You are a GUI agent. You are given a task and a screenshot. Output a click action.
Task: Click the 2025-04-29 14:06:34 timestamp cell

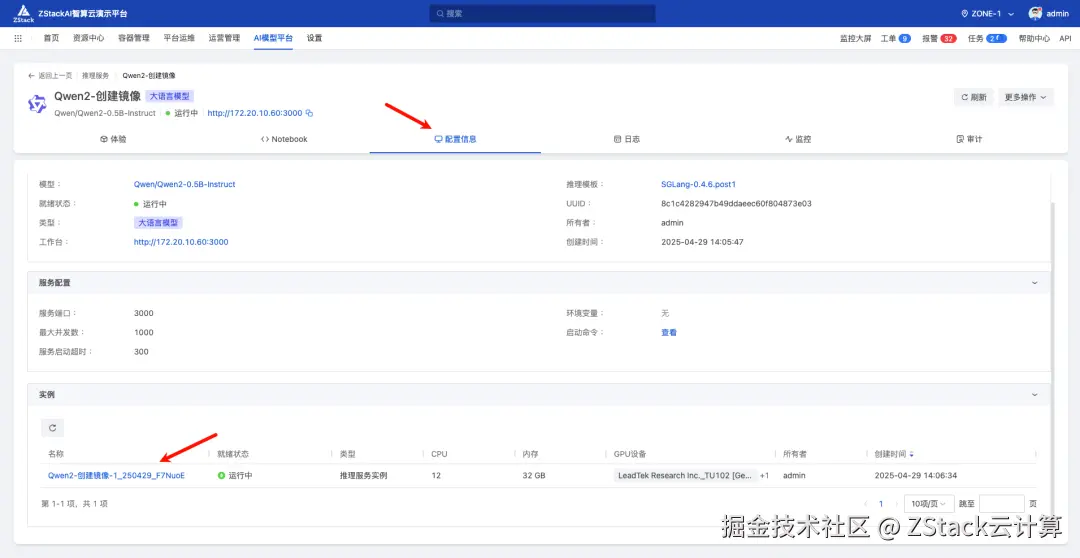coord(915,475)
